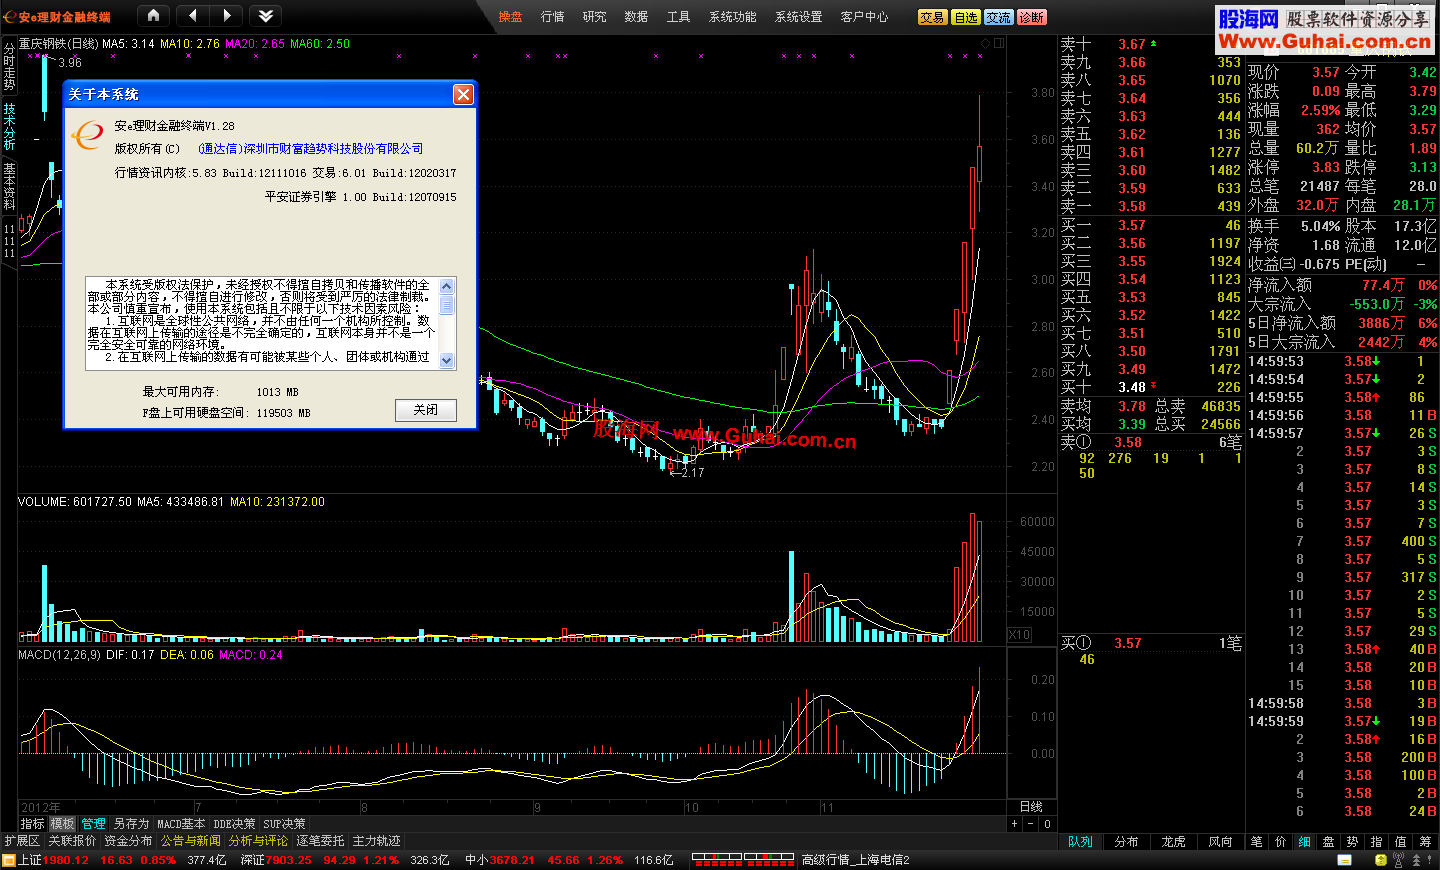Screen dimensions: 1440x870
Task: Close the 关于本系统 dialog with X
Action: tap(463, 94)
